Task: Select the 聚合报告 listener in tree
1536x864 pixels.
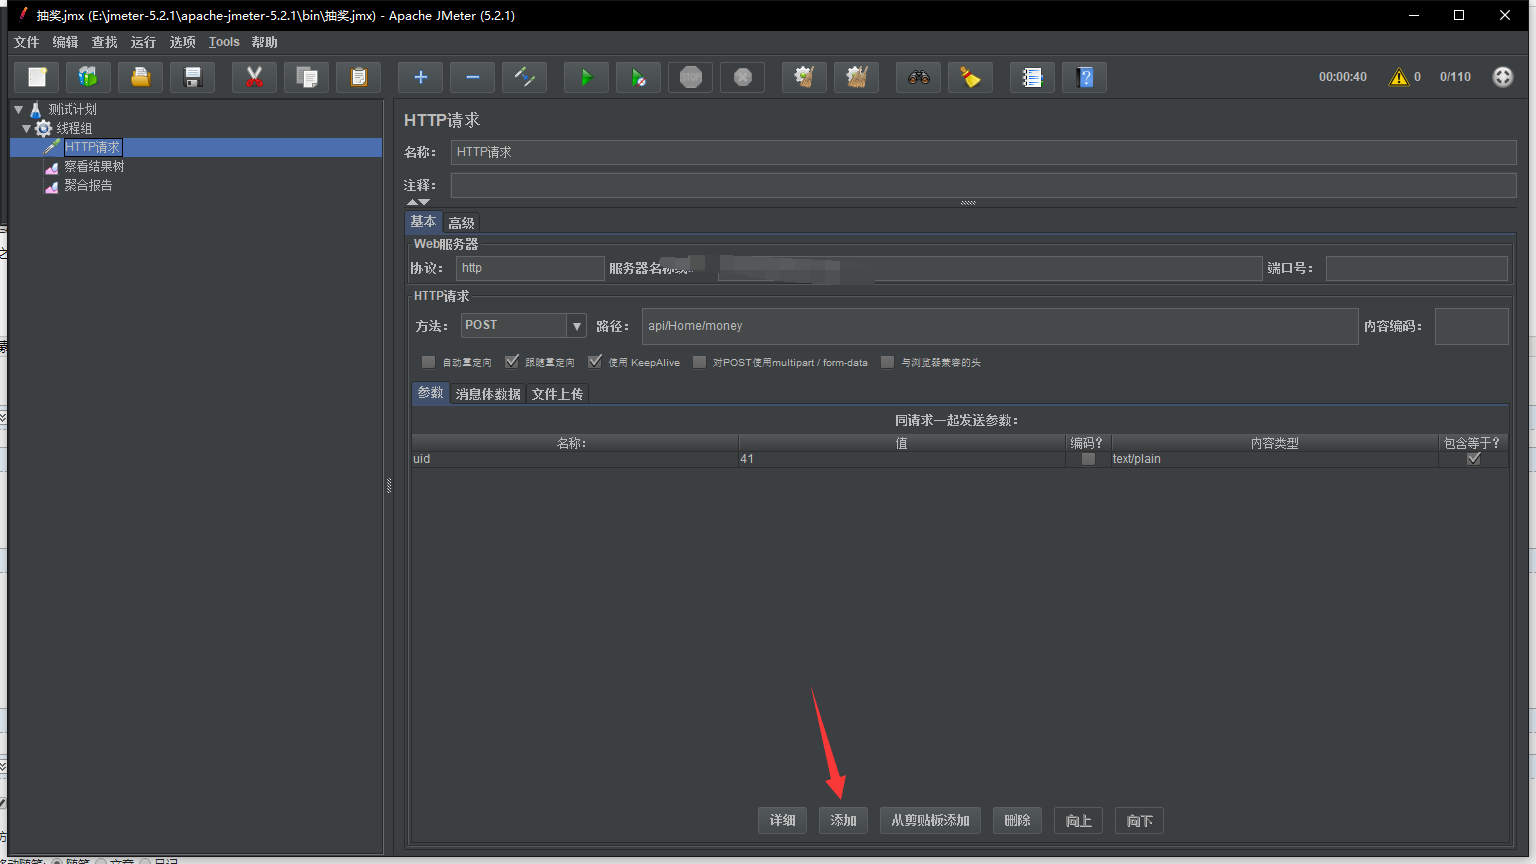Action: 88,185
